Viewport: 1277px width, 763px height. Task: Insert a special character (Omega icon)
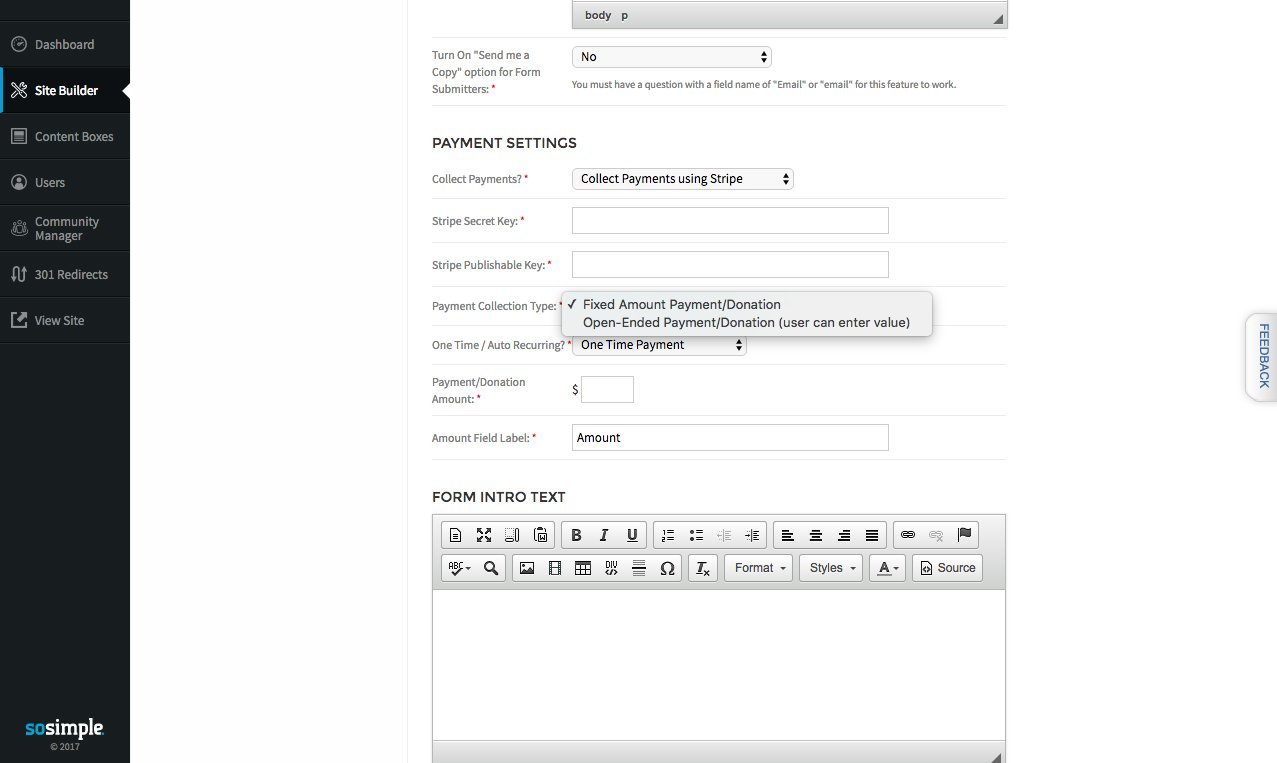(x=667, y=568)
